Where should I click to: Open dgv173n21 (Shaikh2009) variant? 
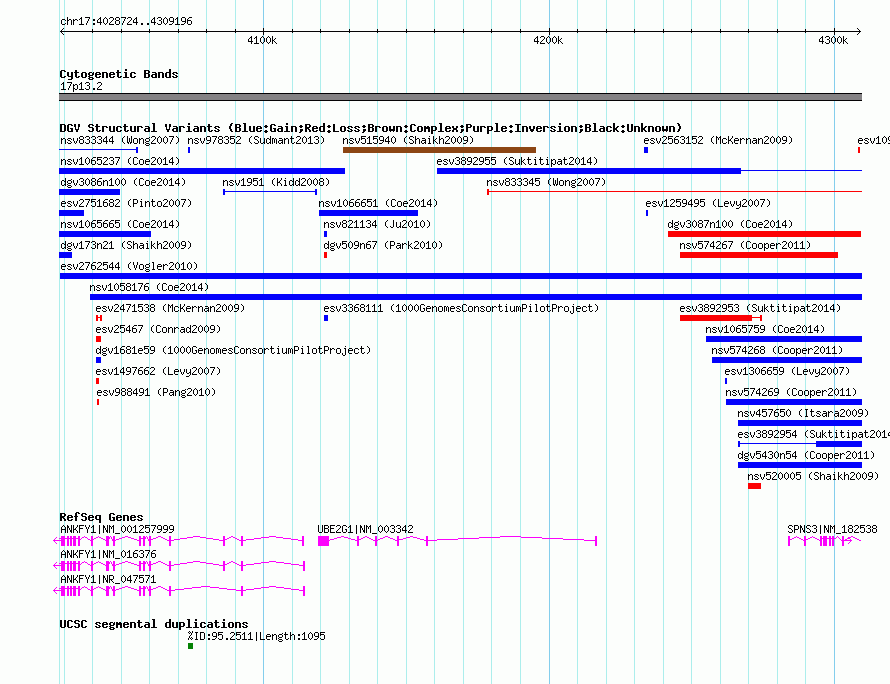pyautogui.click(x=126, y=245)
